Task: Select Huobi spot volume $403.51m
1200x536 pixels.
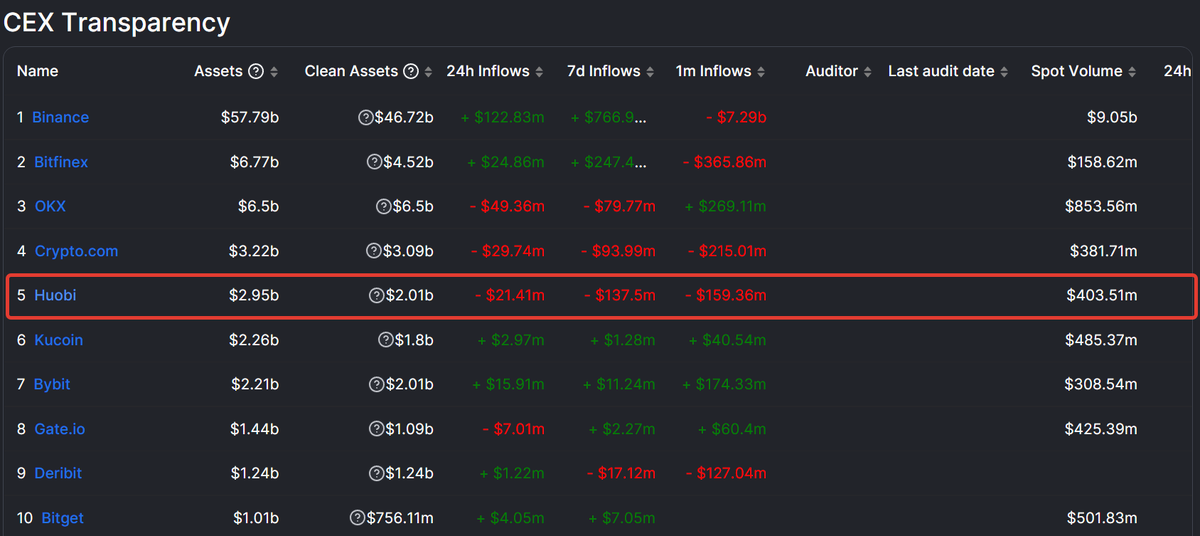Action: (x=1101, y=295)
